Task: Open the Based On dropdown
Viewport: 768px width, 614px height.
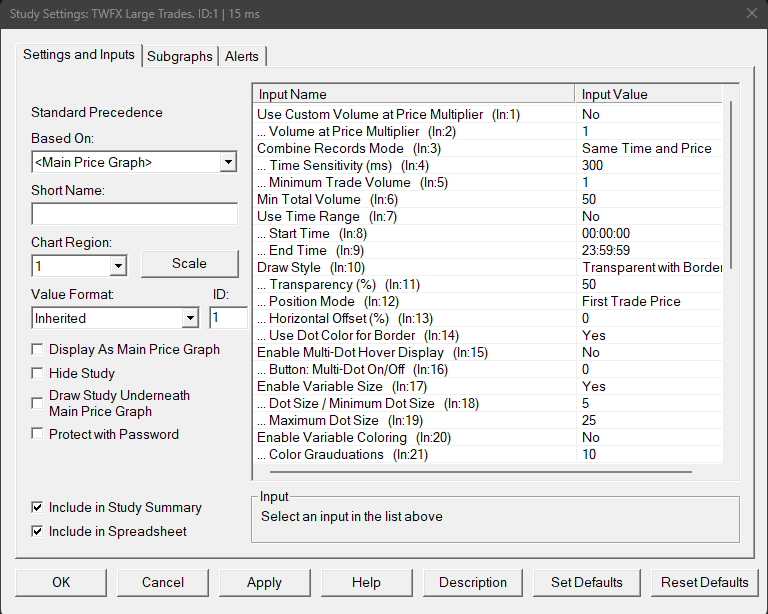Action: [x=228, y=162]
